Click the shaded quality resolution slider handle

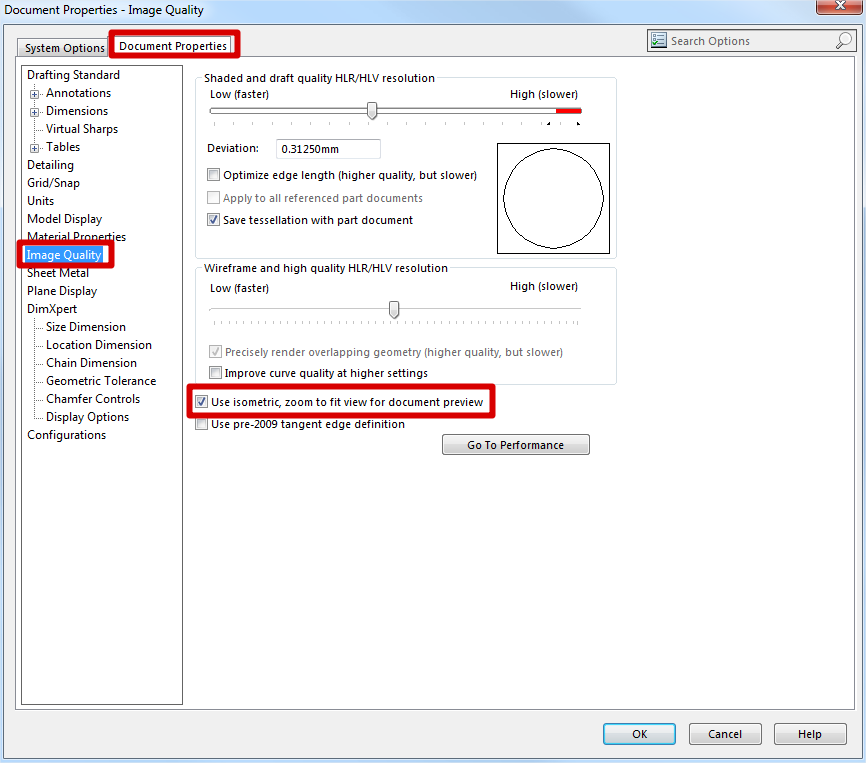(372, 110)
